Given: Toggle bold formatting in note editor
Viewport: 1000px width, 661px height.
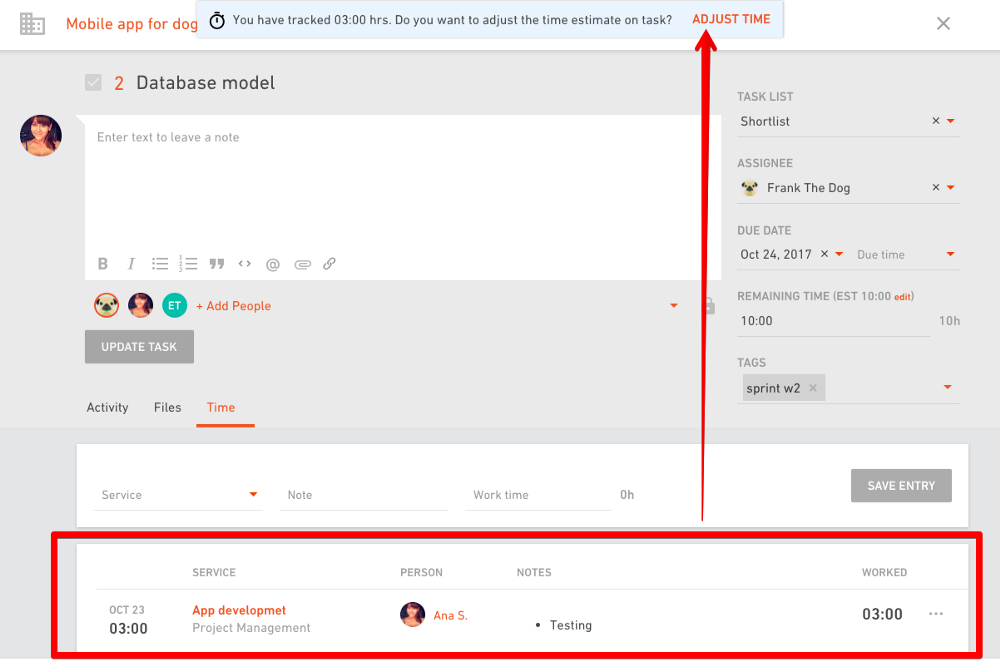Looking at the screenshot, I should (103, 264).
